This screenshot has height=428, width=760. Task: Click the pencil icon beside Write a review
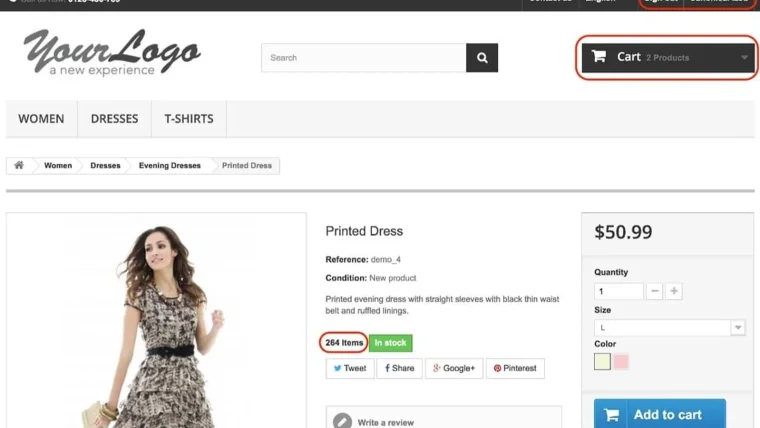click(x=342, y=422)
